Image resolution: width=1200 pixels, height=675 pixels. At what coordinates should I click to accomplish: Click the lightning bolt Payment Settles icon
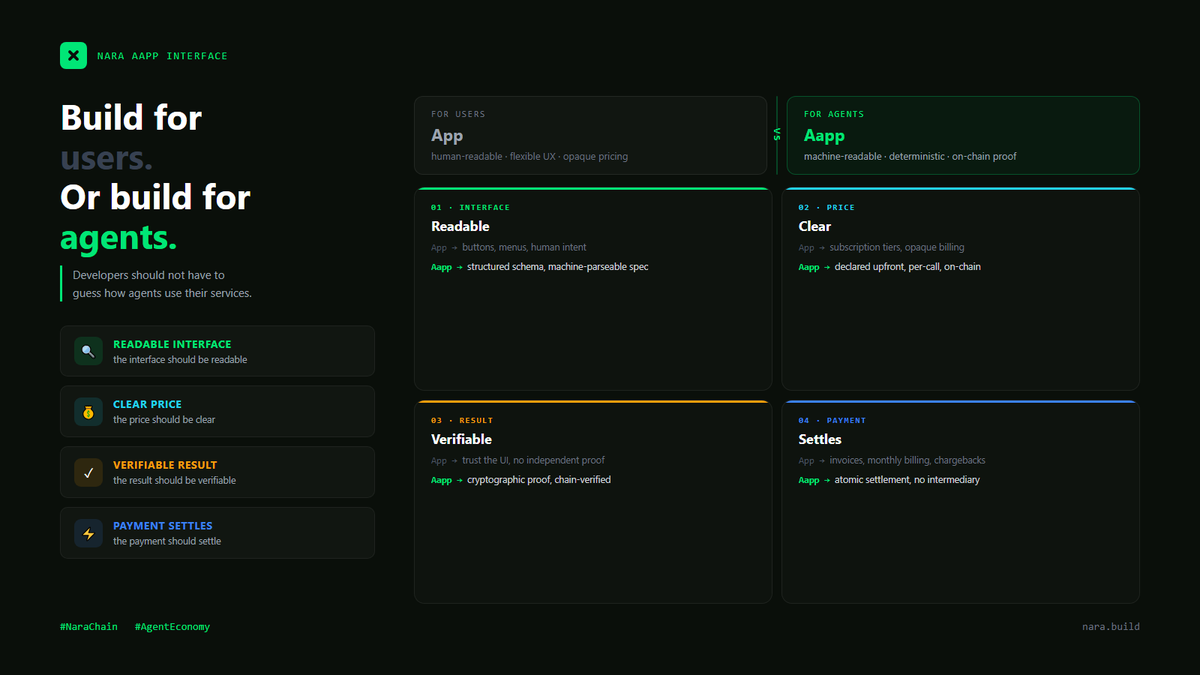point(88,534)
